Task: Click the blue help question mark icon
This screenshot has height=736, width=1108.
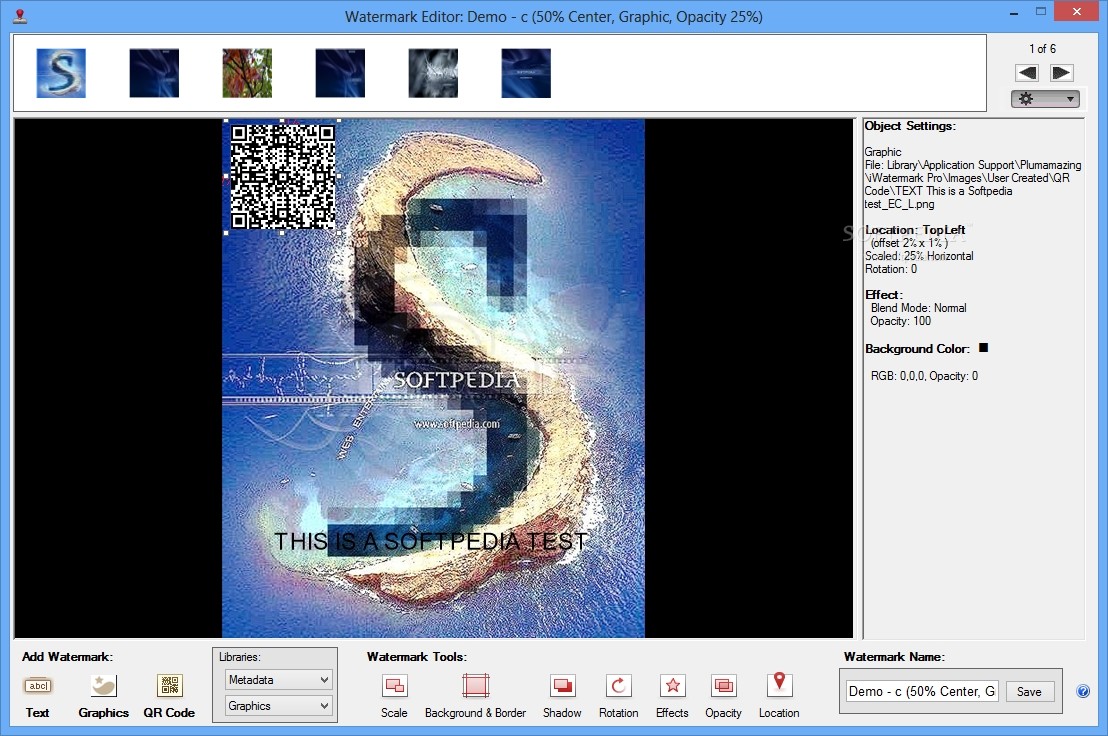Action: click(1083, 691)
